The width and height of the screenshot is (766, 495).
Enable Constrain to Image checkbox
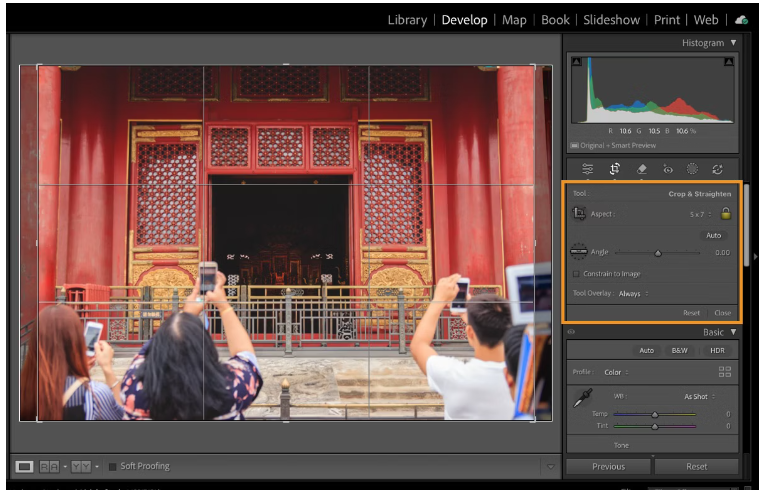[x=576, y=274]
